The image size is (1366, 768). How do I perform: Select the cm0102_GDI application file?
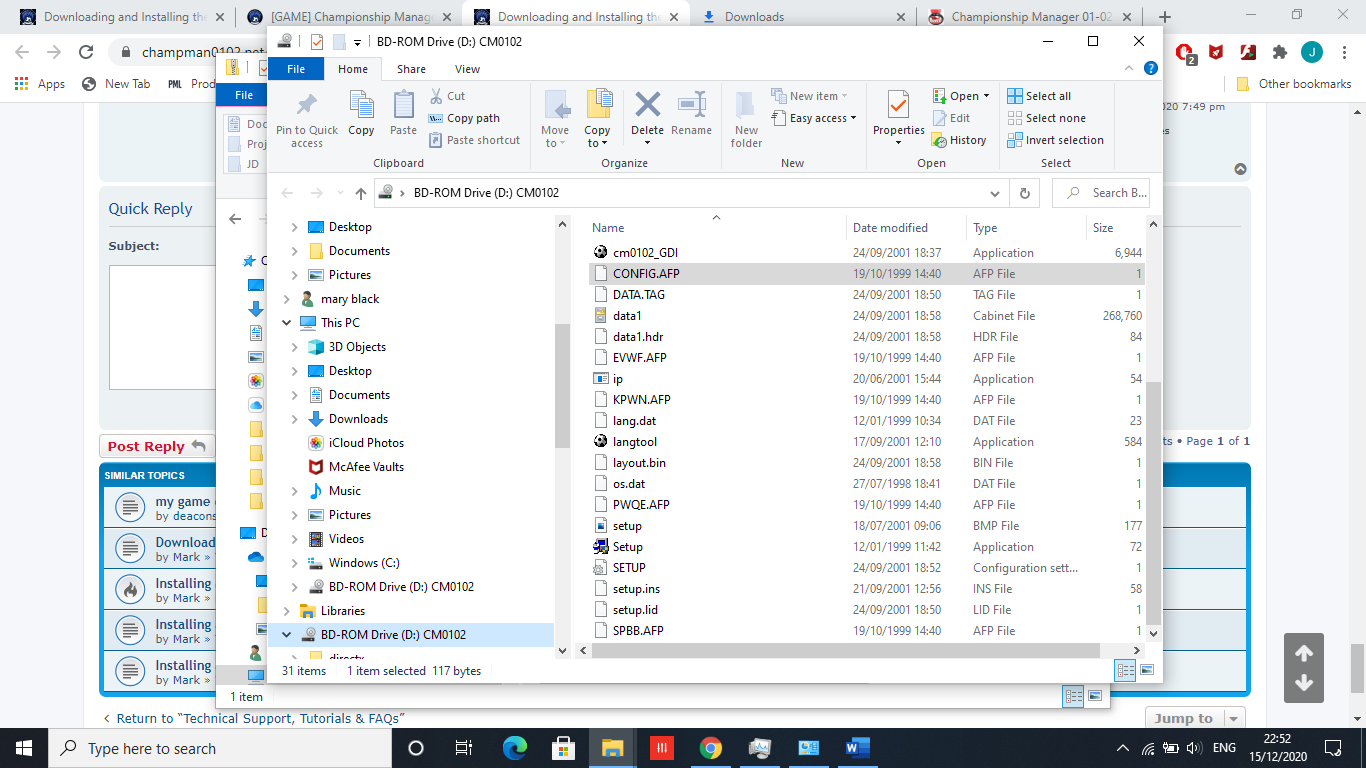(x=645, y=253)
